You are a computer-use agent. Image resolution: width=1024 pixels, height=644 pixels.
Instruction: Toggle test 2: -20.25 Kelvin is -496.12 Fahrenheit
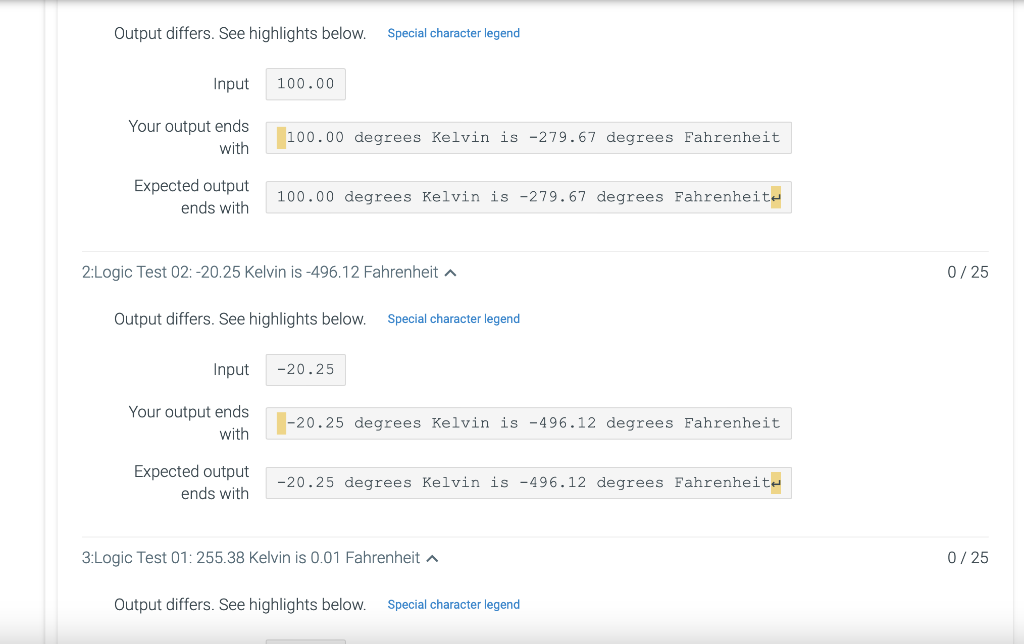pos(260,272)
